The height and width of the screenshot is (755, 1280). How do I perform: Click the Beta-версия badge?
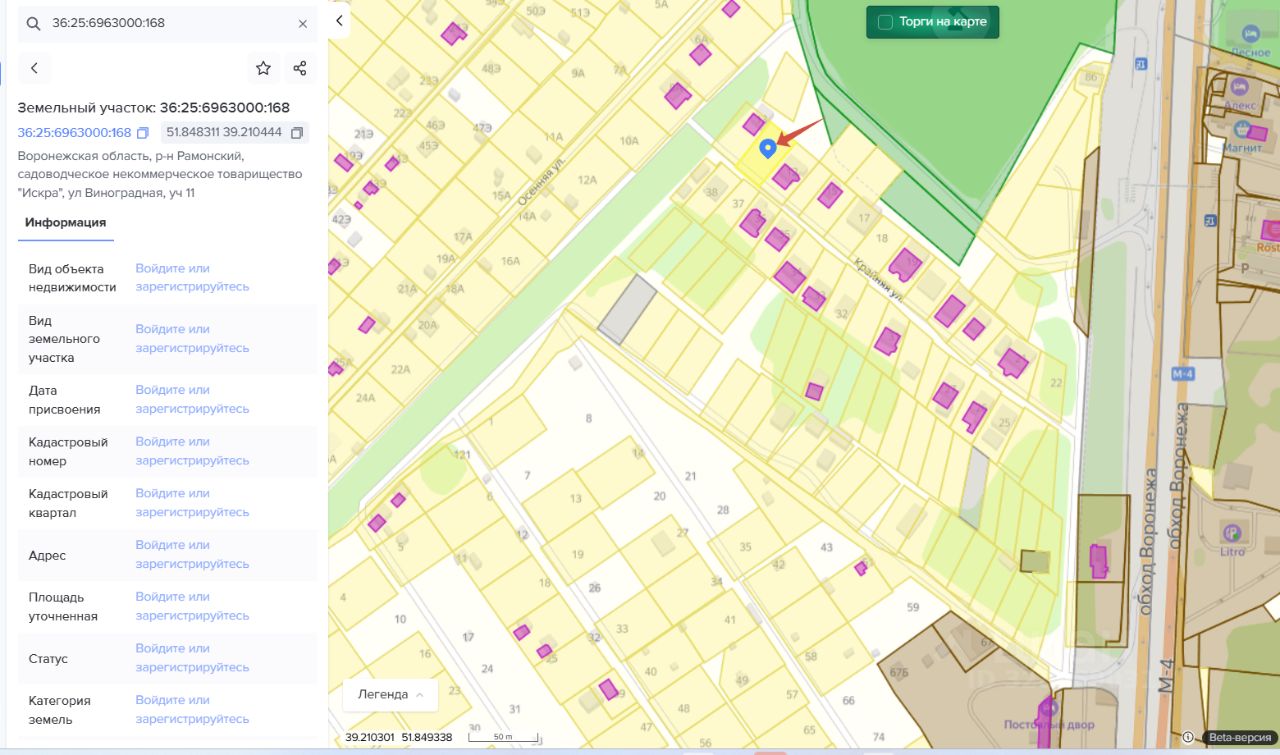point(1240,737)
